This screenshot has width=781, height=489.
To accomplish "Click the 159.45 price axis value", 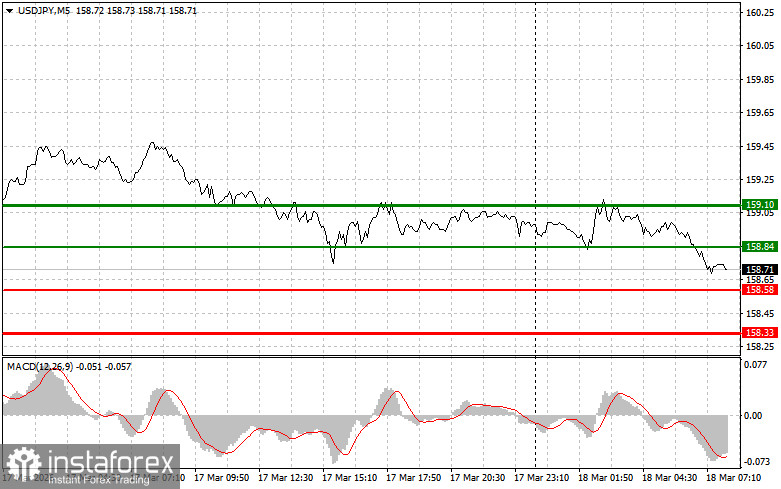I will click(760, 147).
